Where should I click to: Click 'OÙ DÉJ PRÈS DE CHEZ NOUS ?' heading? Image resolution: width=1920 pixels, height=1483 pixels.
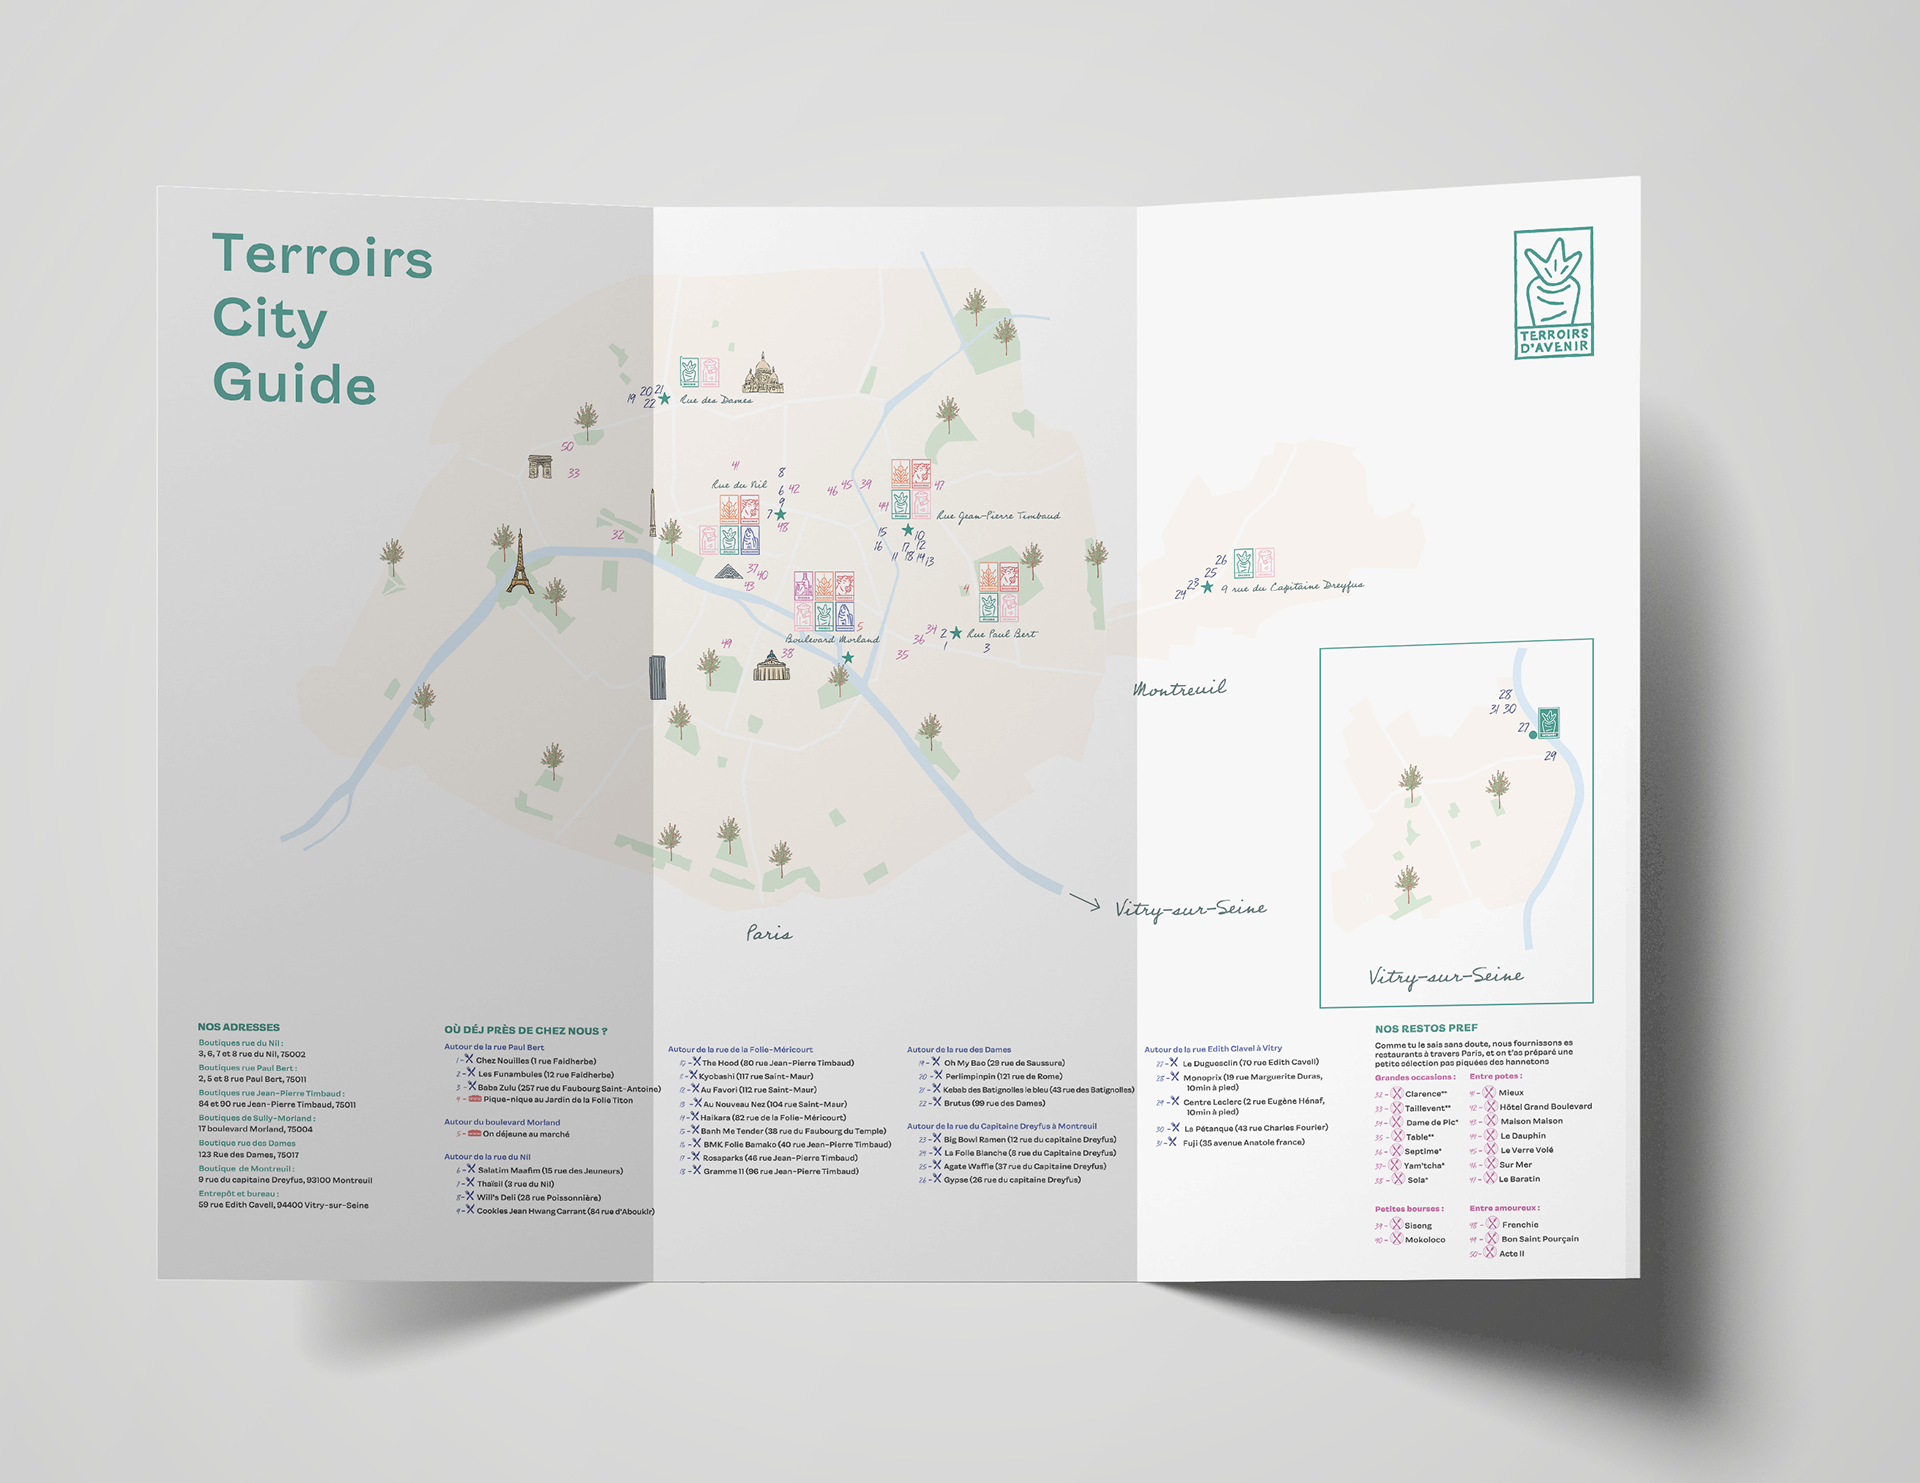pos(526,1030)
